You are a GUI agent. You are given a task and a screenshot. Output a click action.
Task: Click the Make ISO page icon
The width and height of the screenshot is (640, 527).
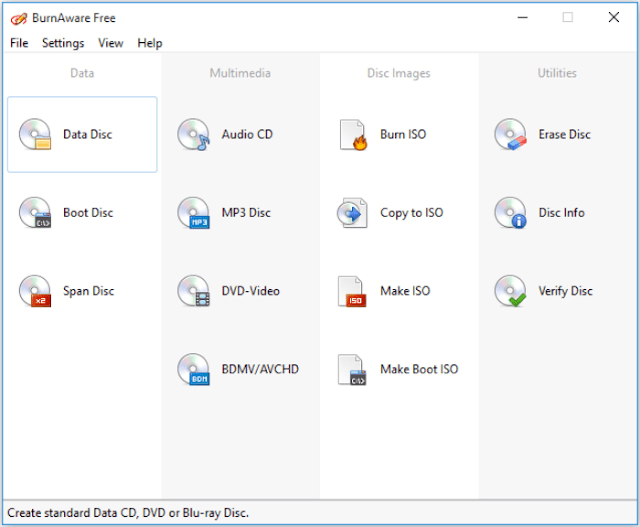[352, 291]
